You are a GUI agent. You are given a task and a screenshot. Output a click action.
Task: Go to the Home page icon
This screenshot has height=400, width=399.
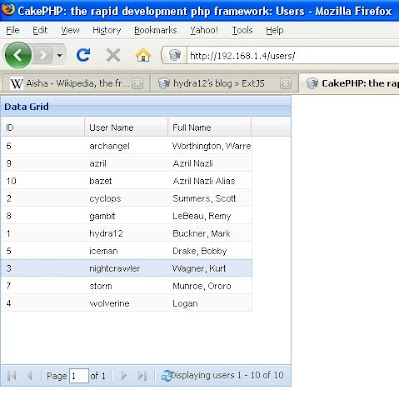coord(143,55)
